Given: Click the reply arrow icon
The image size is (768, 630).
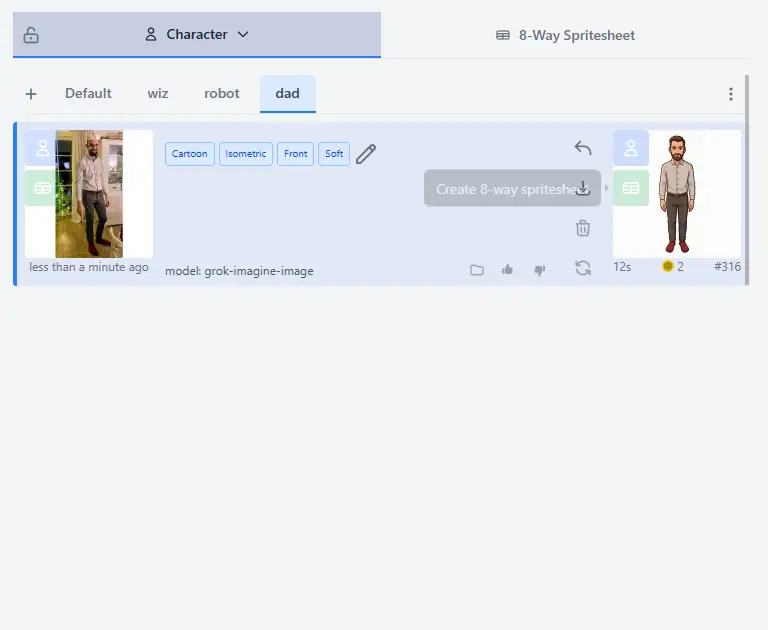Looking at the screenshot, I should click(x=583, y=148).
